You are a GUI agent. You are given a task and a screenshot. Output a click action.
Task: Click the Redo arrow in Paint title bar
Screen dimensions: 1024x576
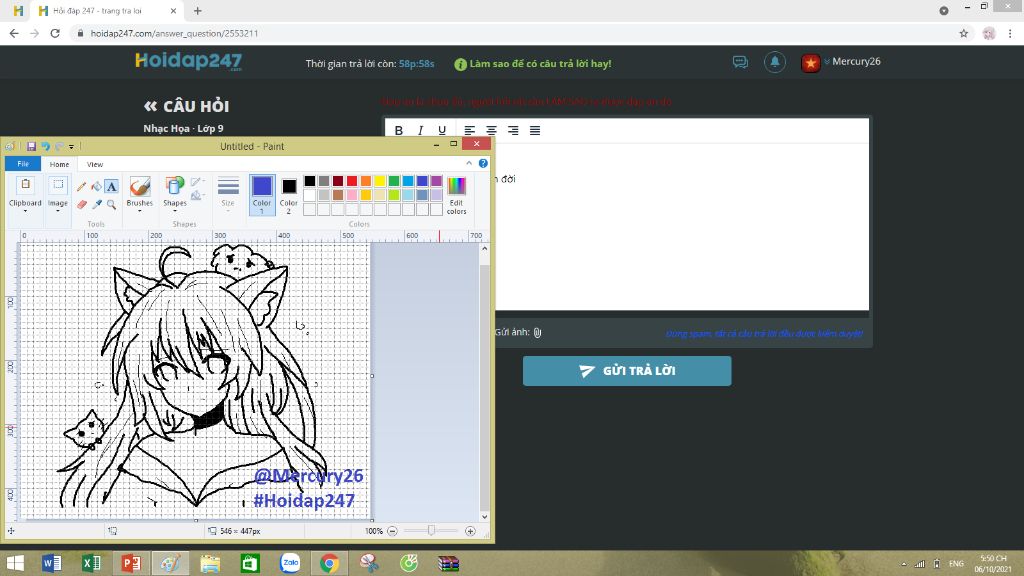[x=59, y=146]
